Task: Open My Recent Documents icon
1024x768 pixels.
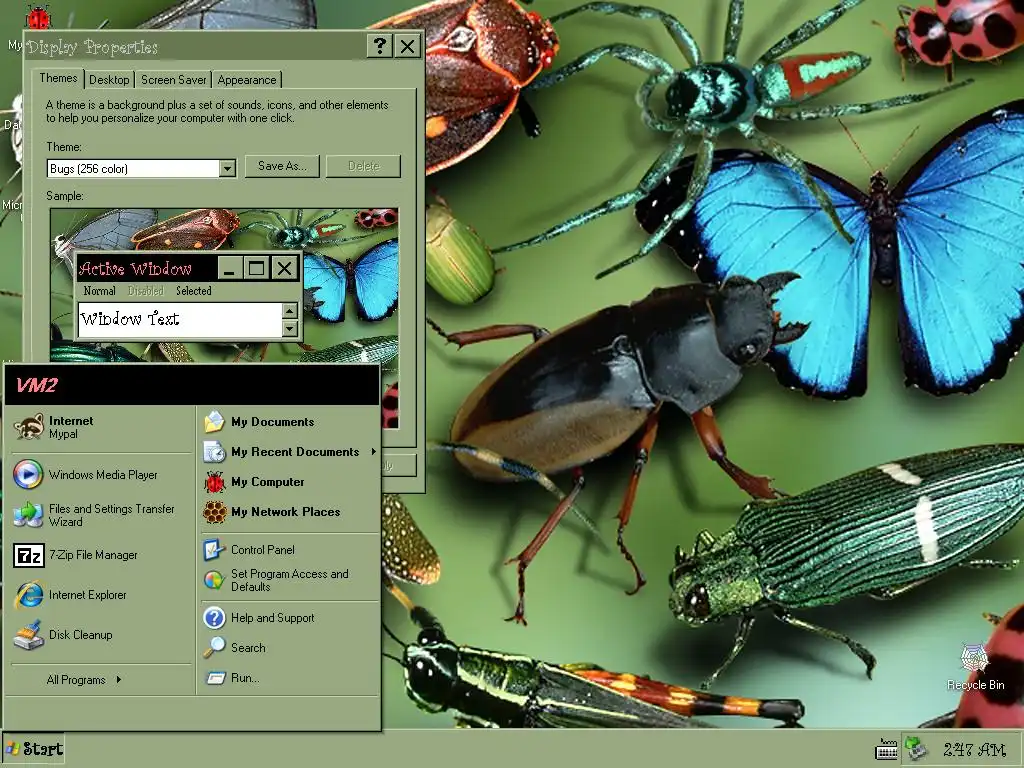Action: (x=214, y=452)
